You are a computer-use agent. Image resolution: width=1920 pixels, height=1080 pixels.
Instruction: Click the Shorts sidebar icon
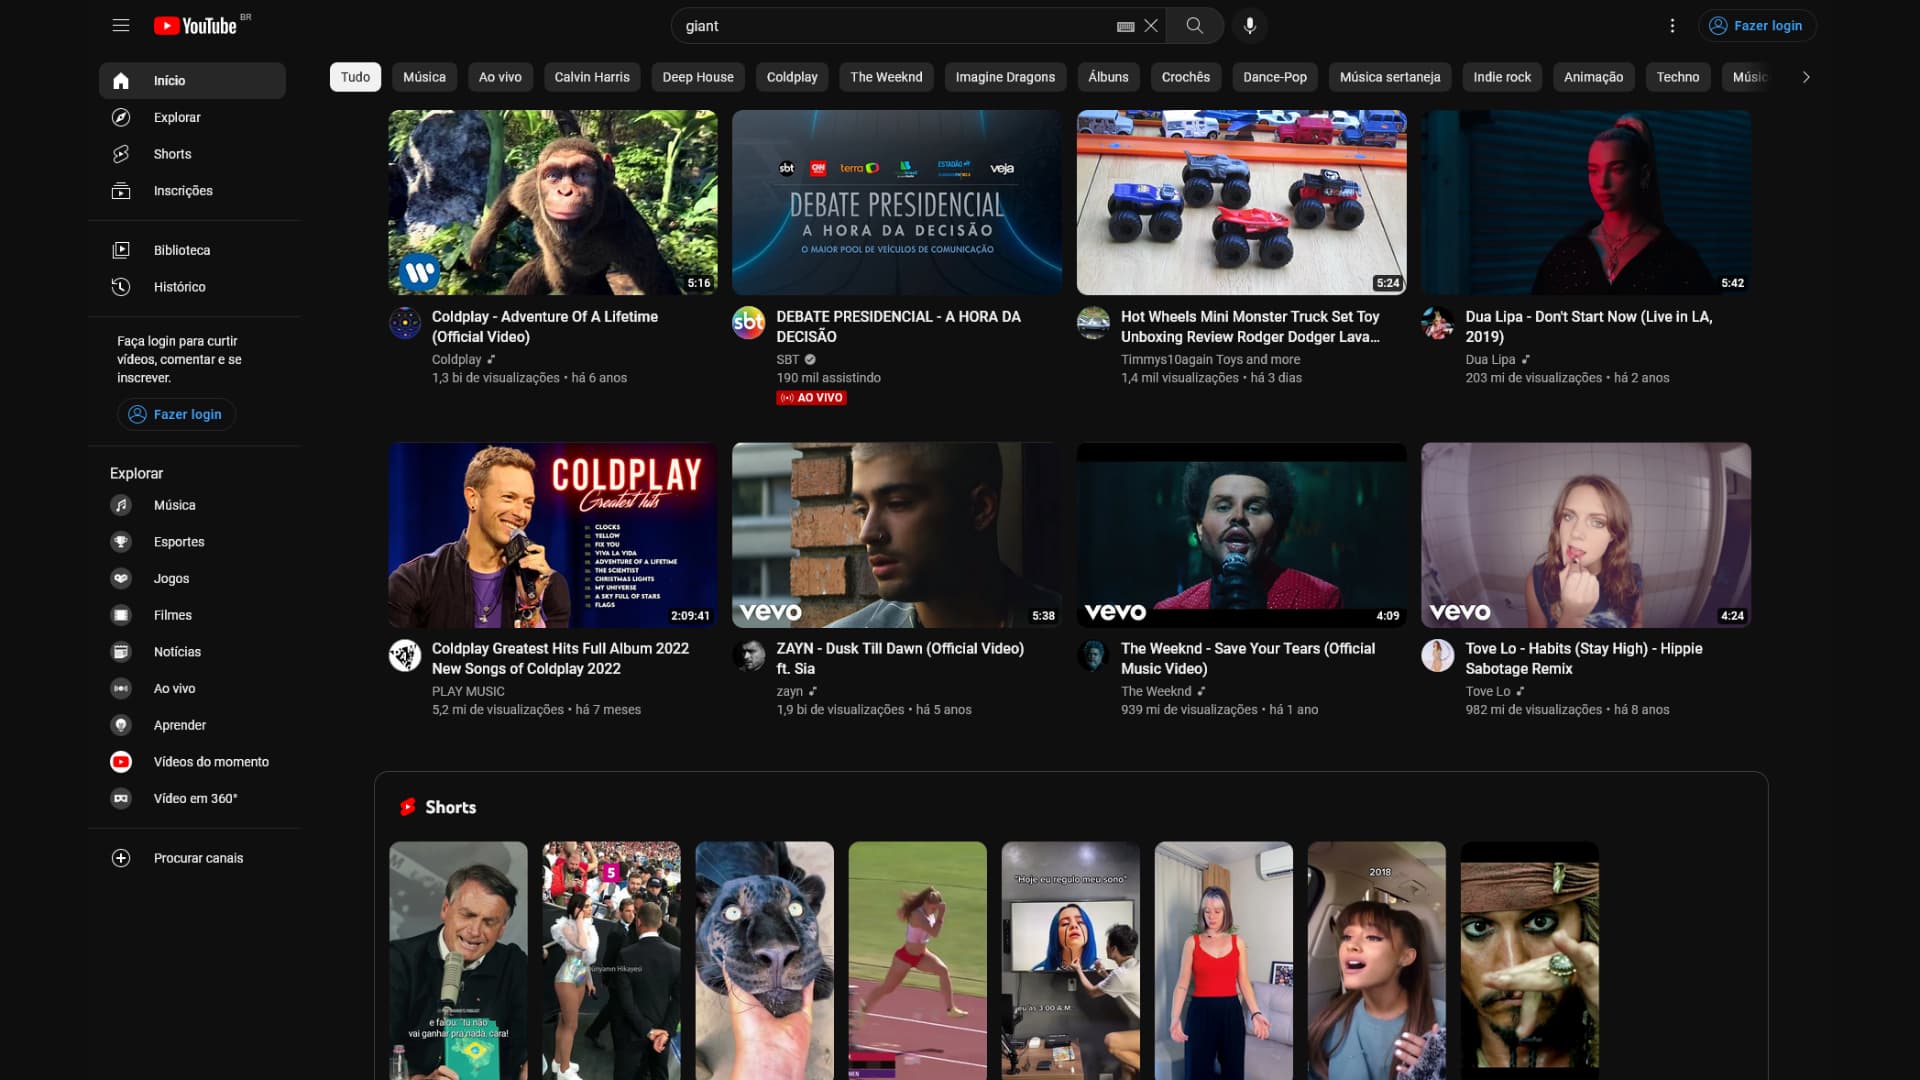120,153
